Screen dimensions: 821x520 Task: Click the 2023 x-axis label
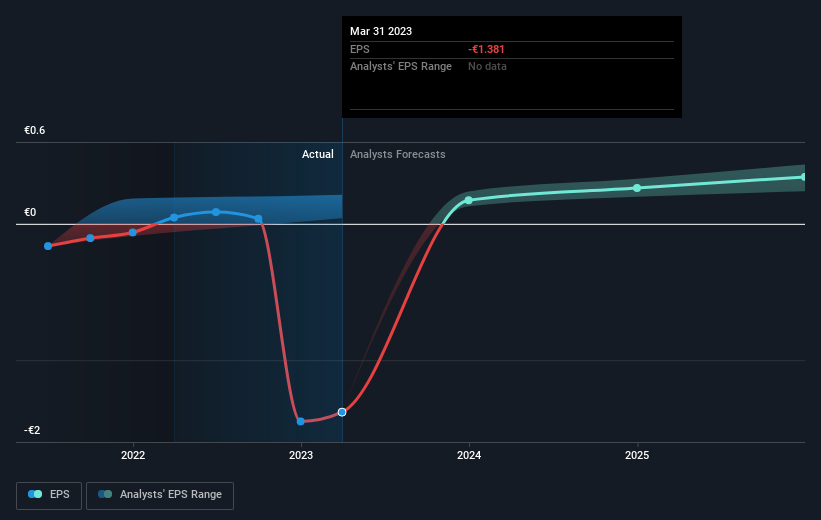tap(301, 455)
